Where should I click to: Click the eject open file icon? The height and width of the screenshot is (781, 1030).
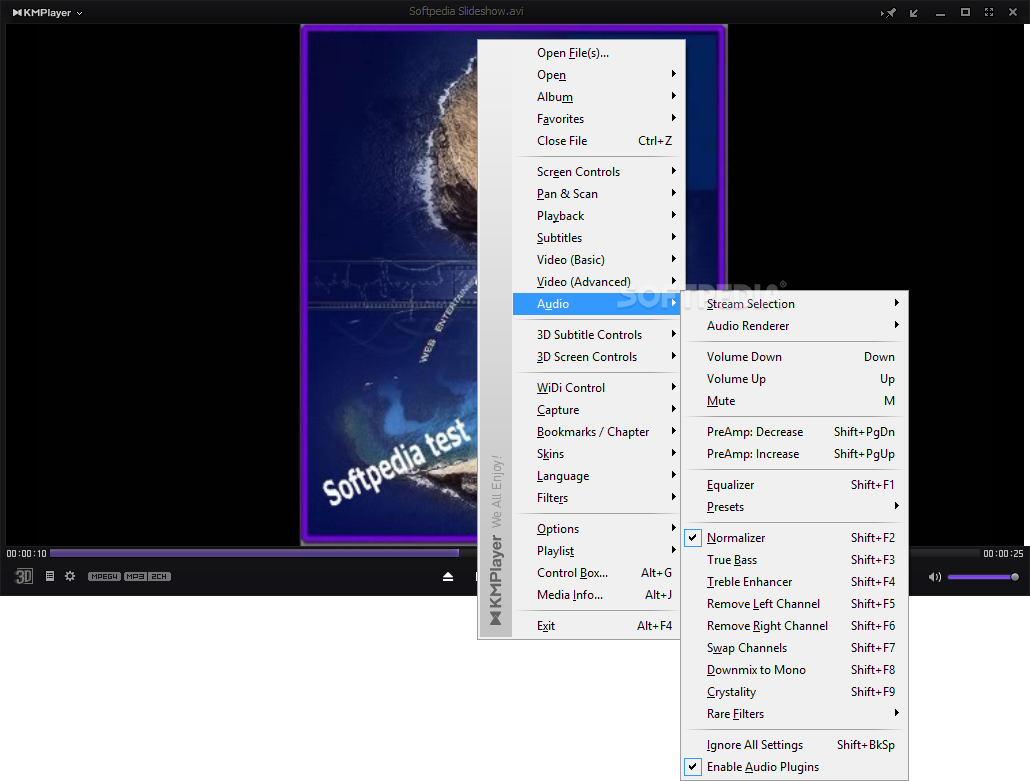(x=448, y=577)
